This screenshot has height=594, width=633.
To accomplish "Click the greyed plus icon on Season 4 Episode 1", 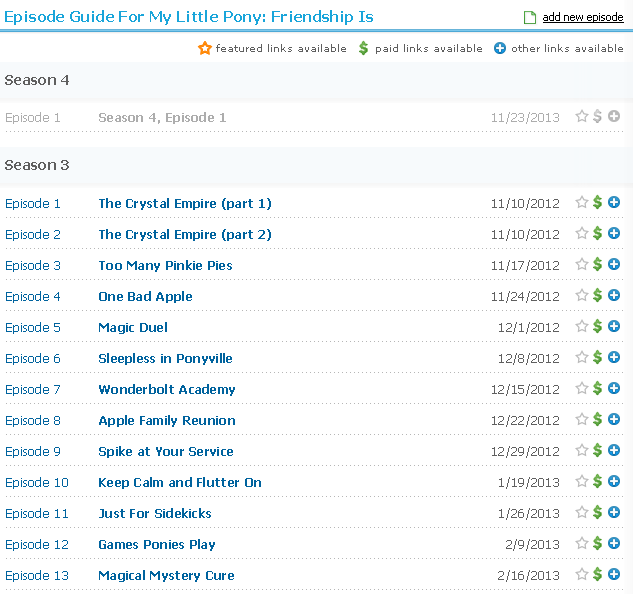I will point(614,116).
